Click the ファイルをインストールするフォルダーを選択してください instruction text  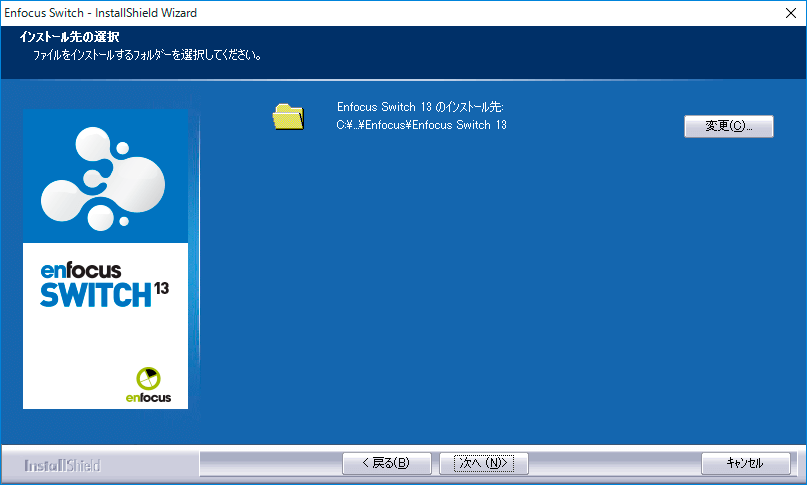(x=147, y=55)
